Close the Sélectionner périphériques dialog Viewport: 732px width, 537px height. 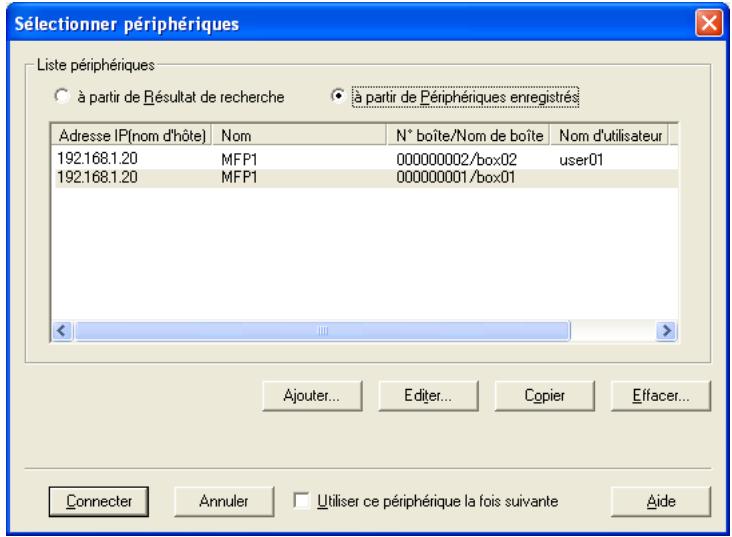[709, 23]
